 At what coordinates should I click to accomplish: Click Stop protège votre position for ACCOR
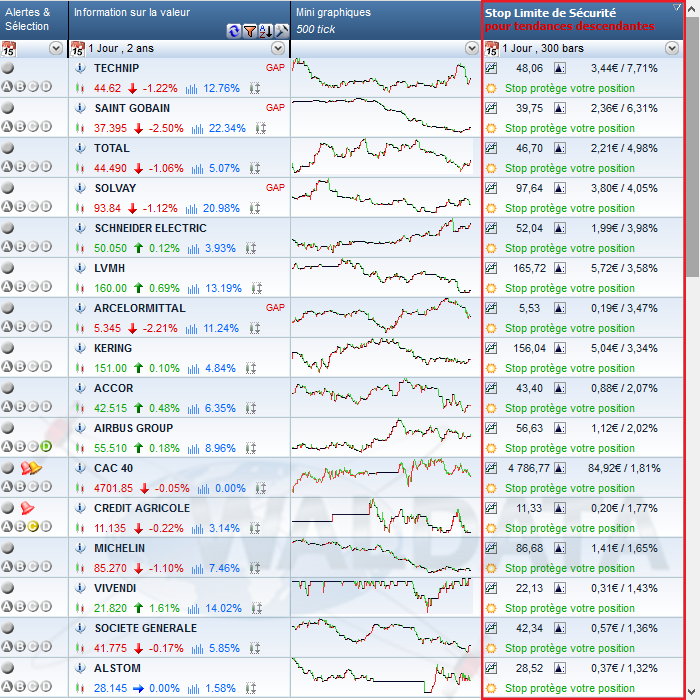coord(570,408)
